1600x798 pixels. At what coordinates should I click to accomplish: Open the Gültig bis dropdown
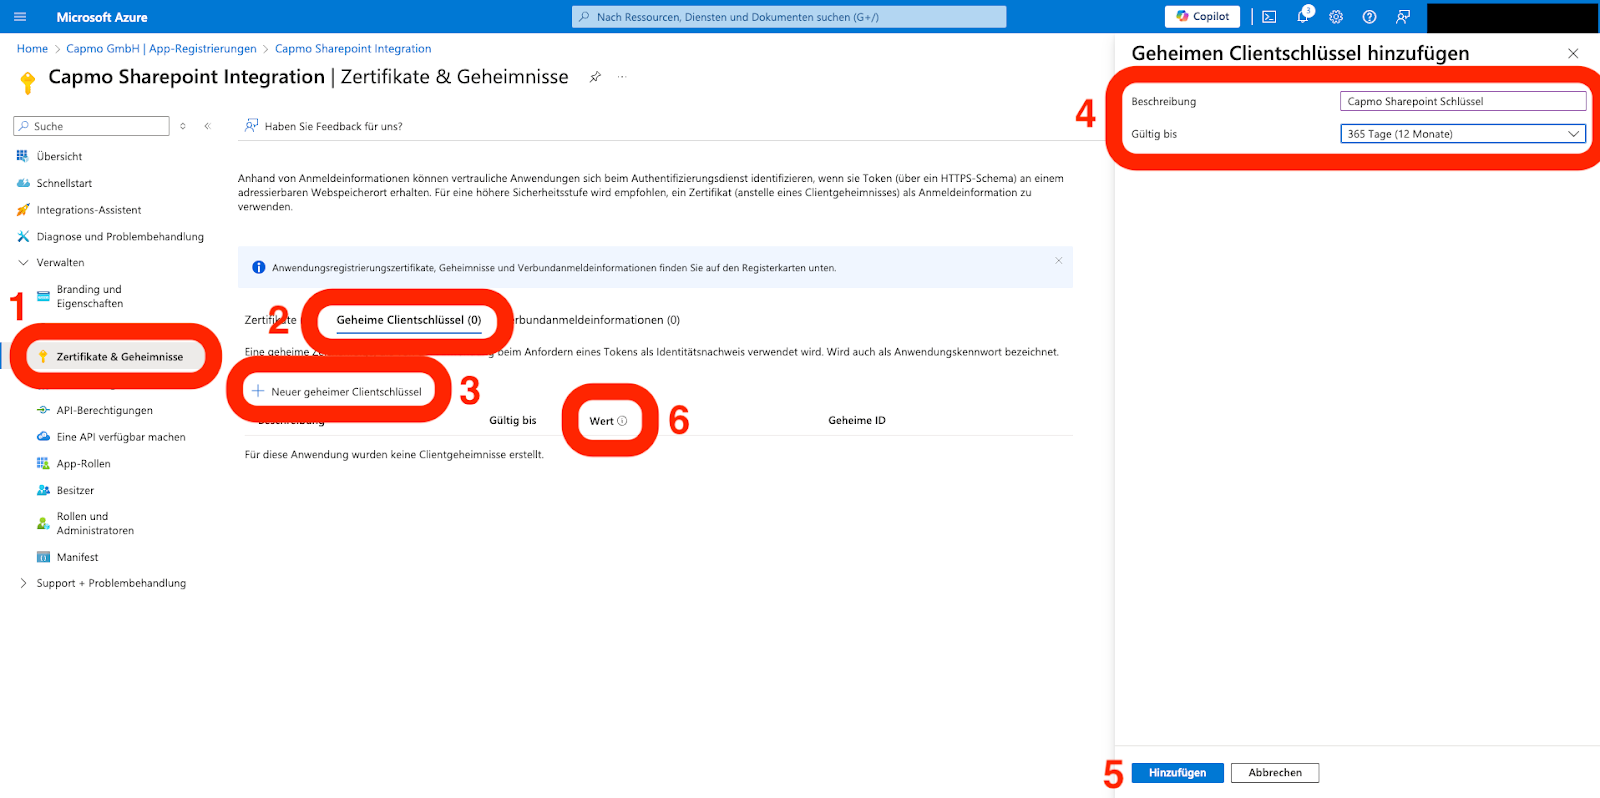click(1463, 134)
